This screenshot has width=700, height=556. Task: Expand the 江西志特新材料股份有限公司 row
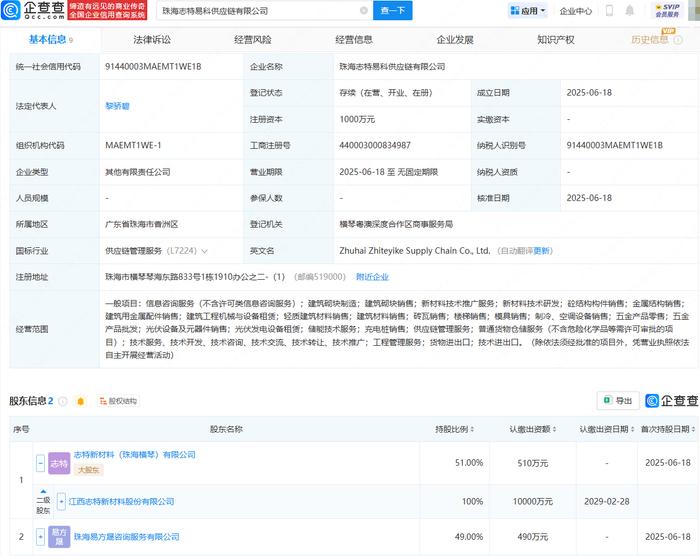[62, 502]
